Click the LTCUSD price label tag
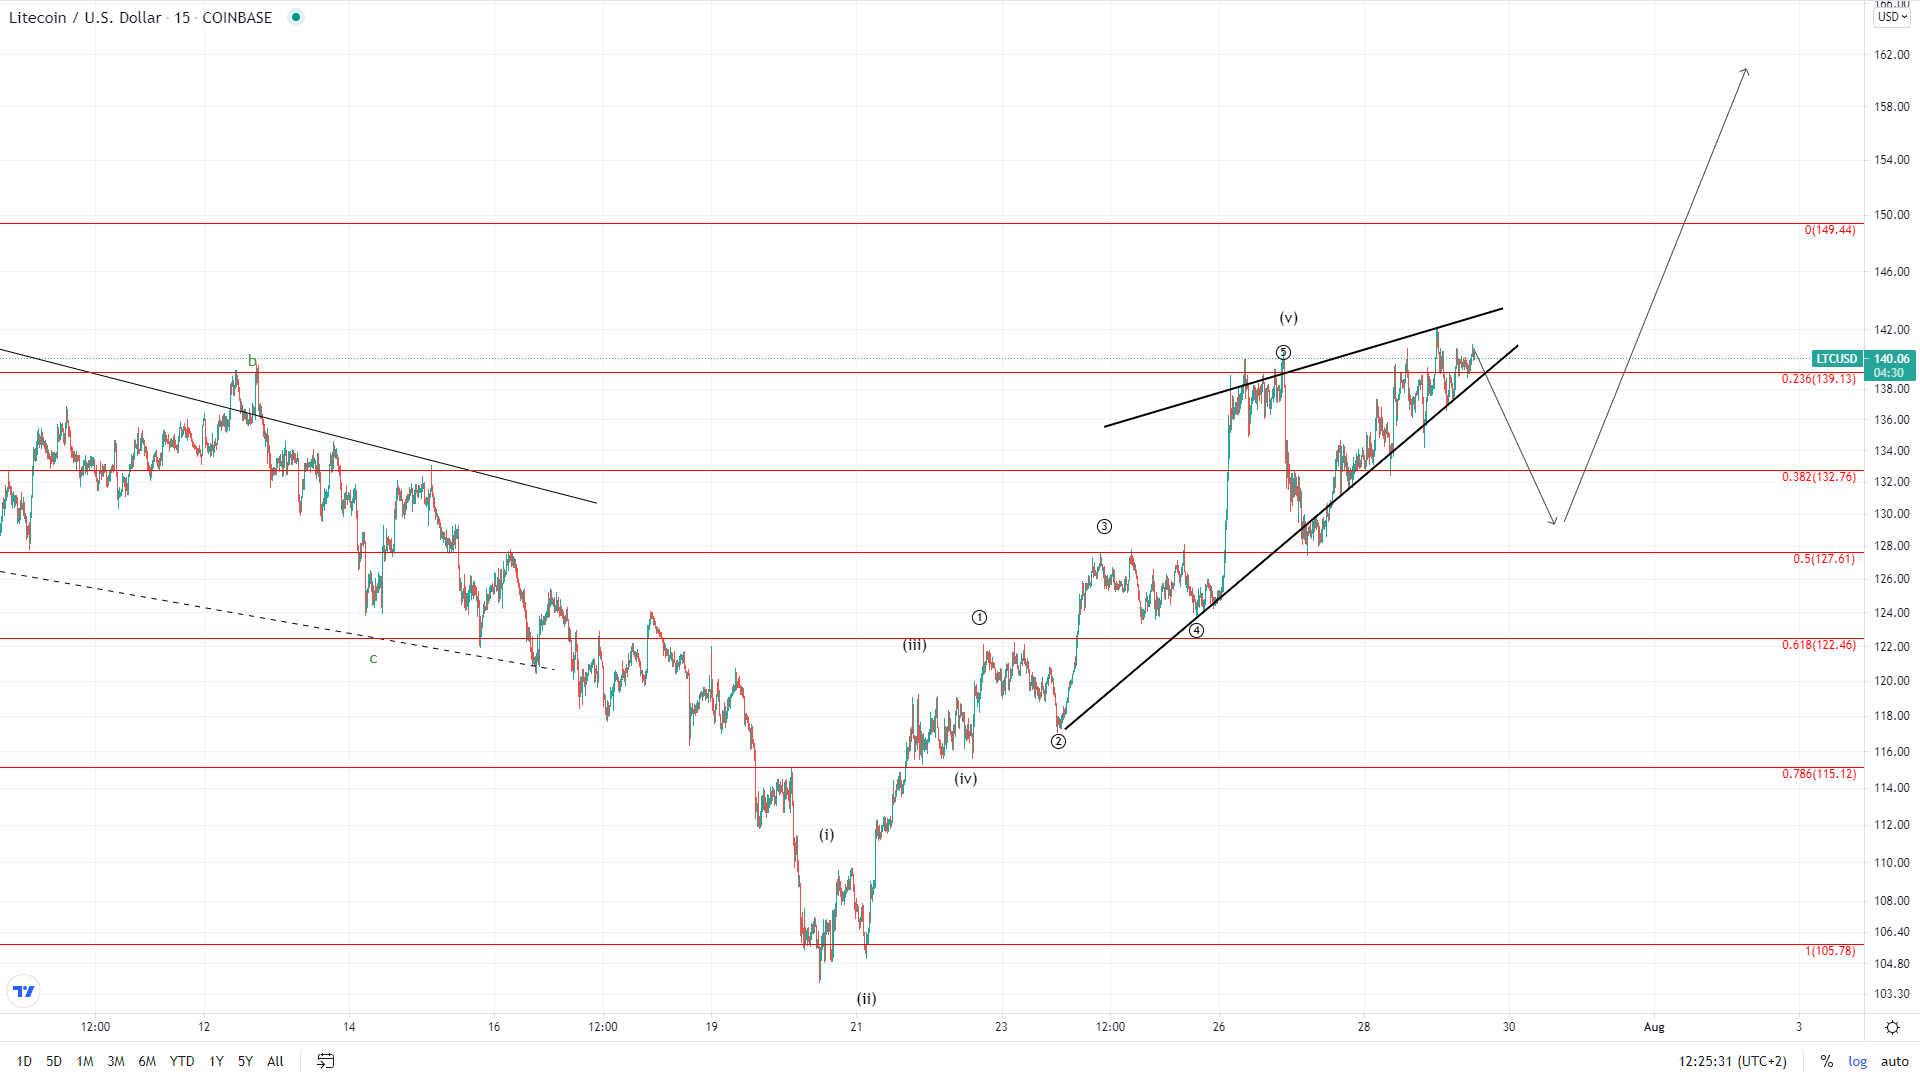This screenshot has width=1920, height=1080. (x=1836, y=359)
